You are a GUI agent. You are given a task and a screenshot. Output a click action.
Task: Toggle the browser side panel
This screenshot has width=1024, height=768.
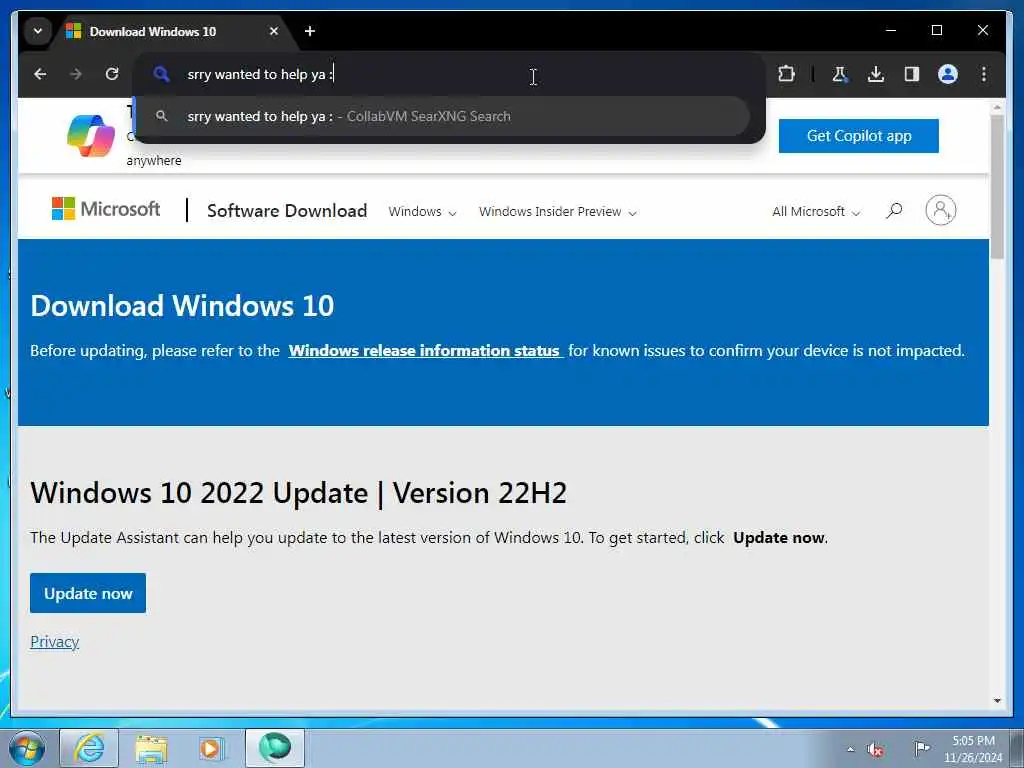[912, 74]
